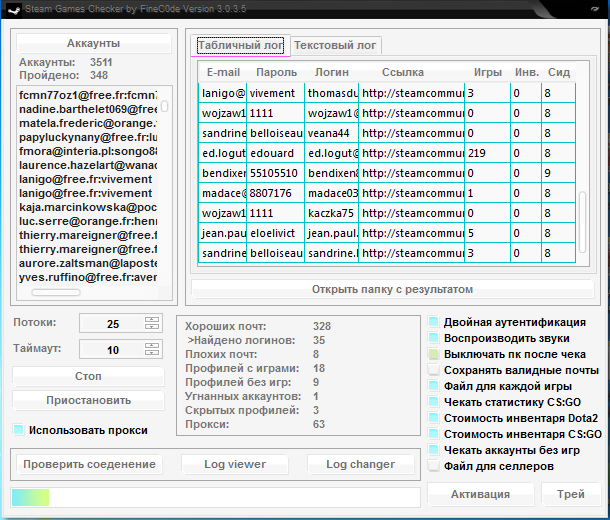
Task: Click the Трей button
Action: (571, 494)
